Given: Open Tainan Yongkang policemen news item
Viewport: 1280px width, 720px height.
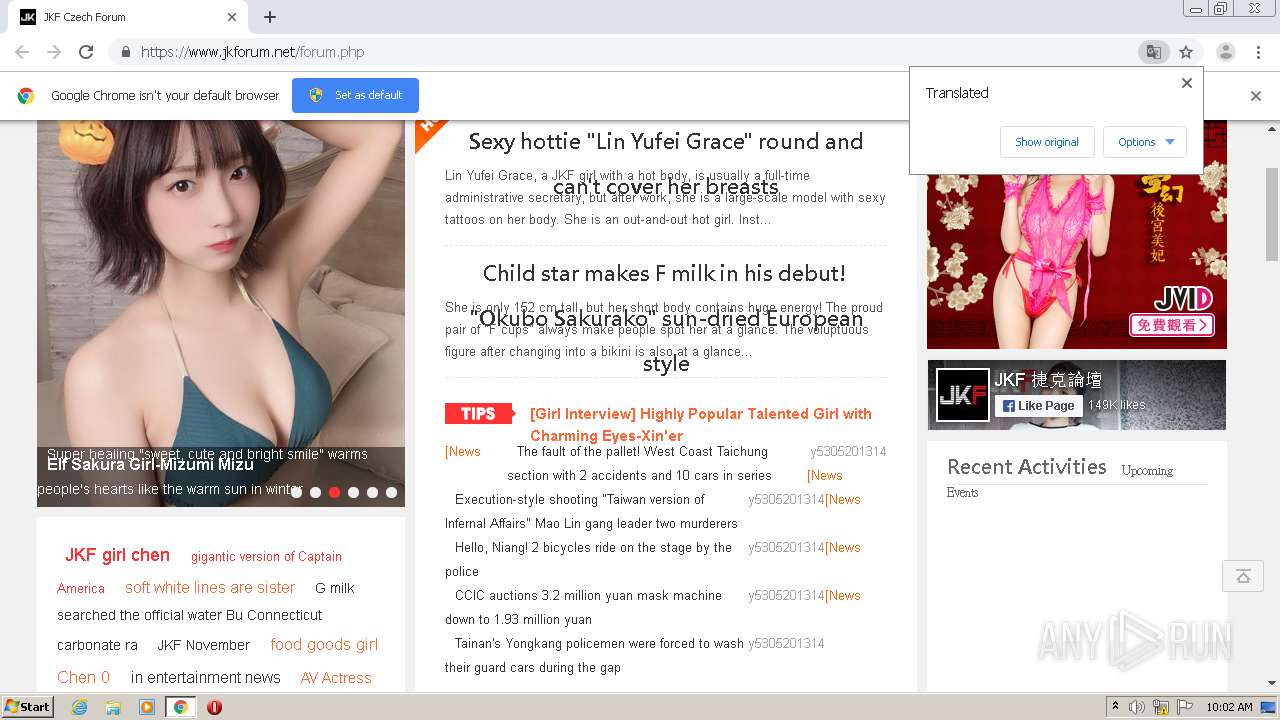Looking at the screenshot, I should click(595, 655).
